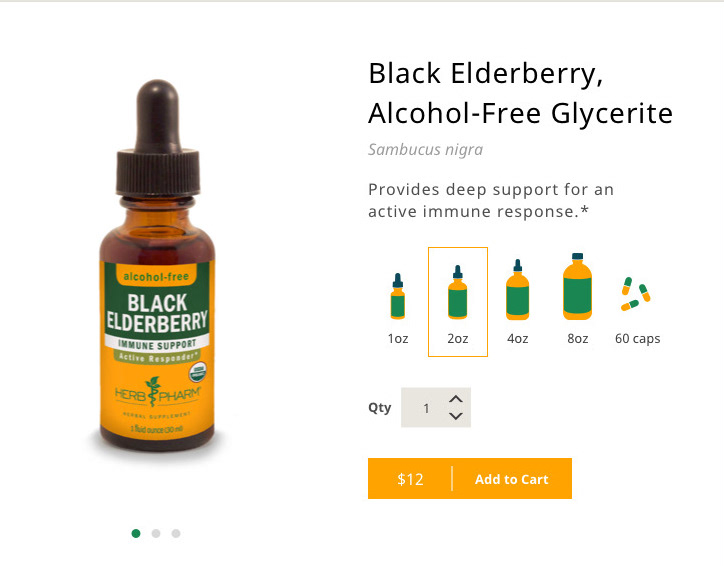
Task: Switch to the second image carousel dot
Action: 156,534
